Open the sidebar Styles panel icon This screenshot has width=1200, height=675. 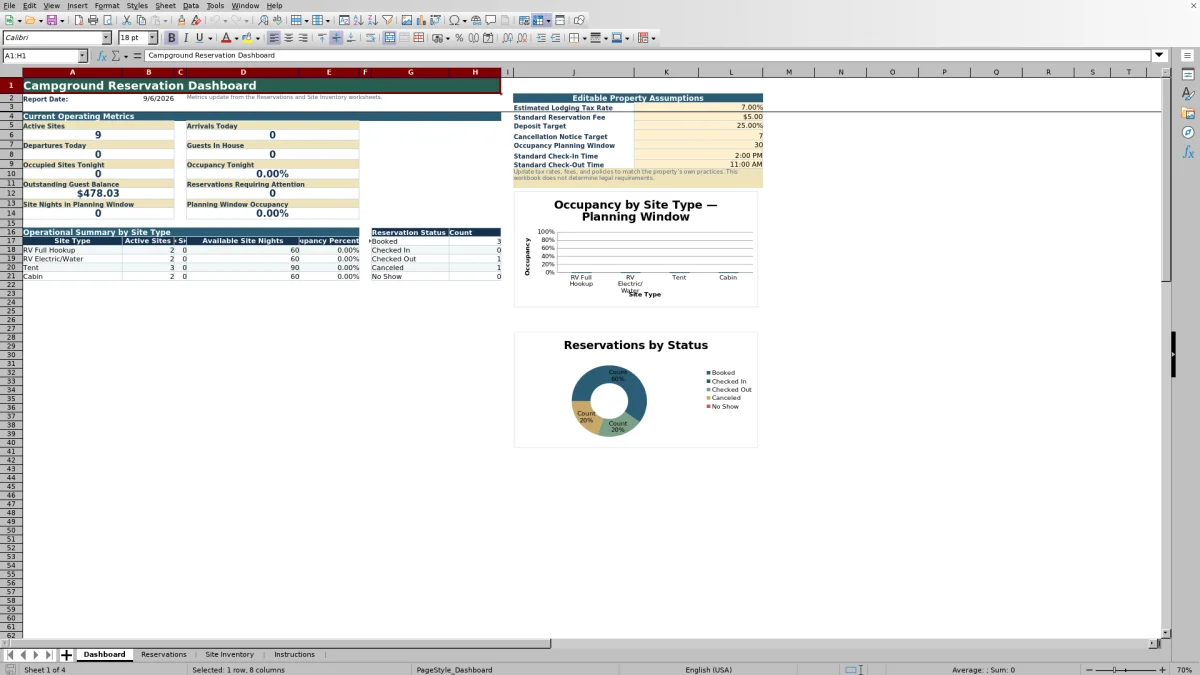(x=1188, y=94)
